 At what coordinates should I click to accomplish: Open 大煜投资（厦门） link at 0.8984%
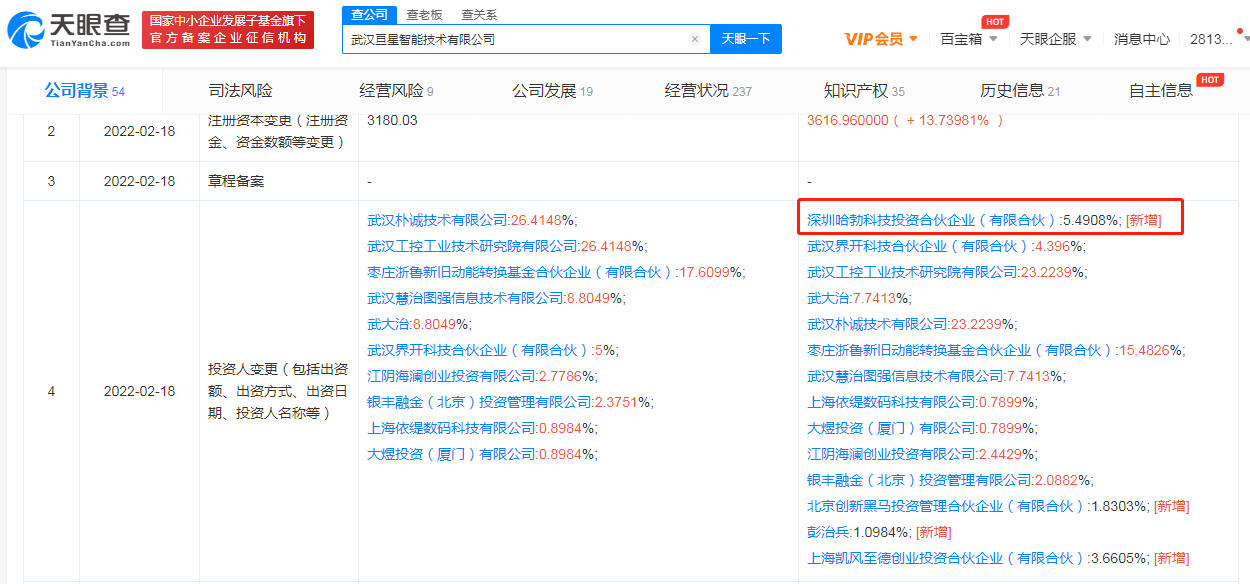coord(451,454)
